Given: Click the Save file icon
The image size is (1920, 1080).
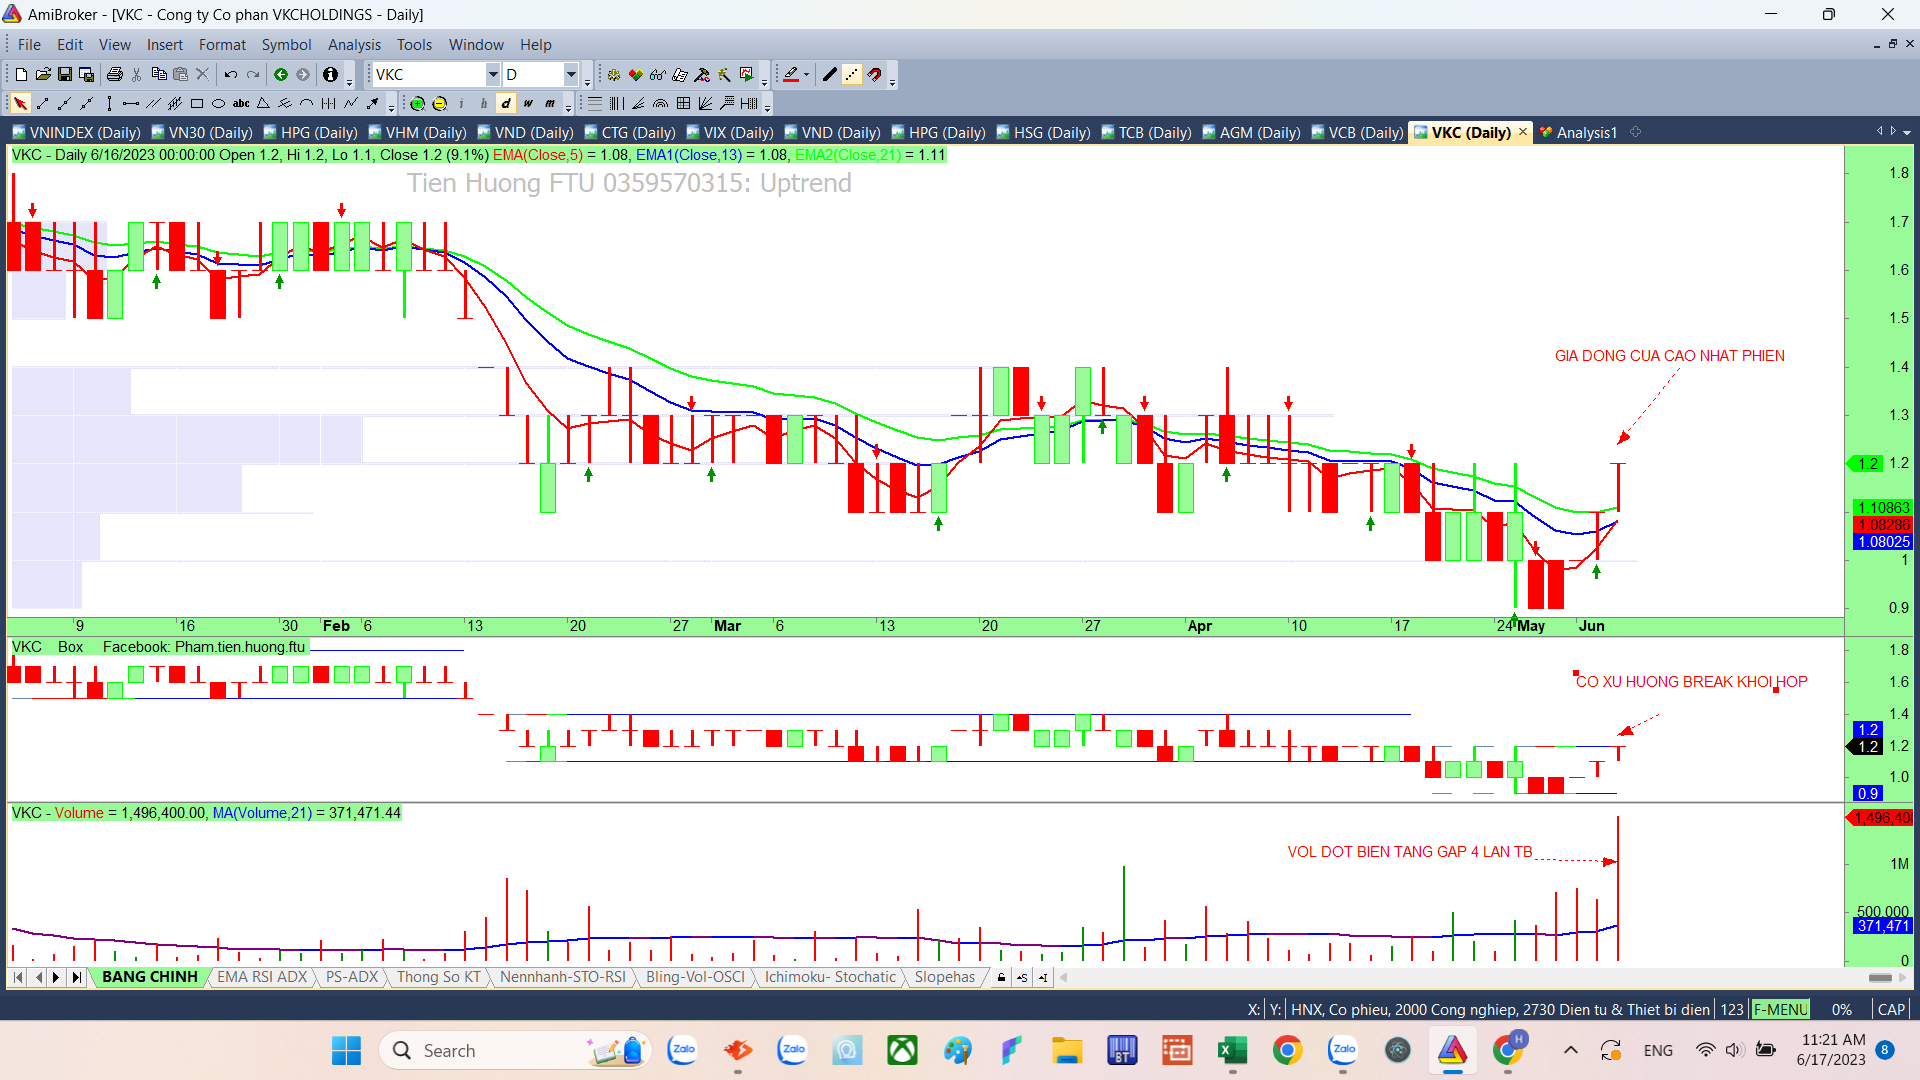Looking at the screenshot, I should pyautogui.click(x=65, y=75).
